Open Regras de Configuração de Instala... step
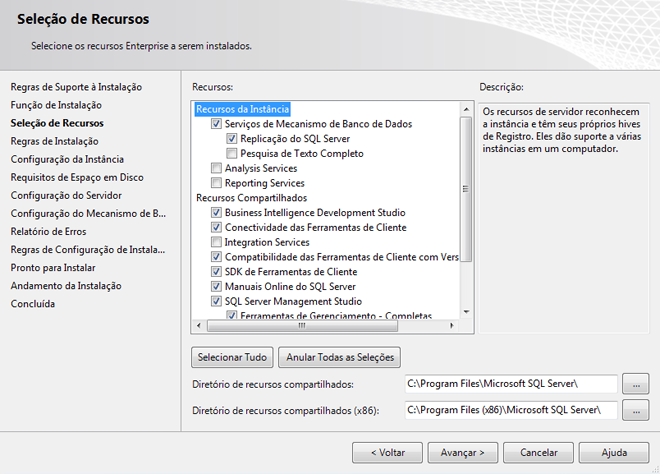 88,250
